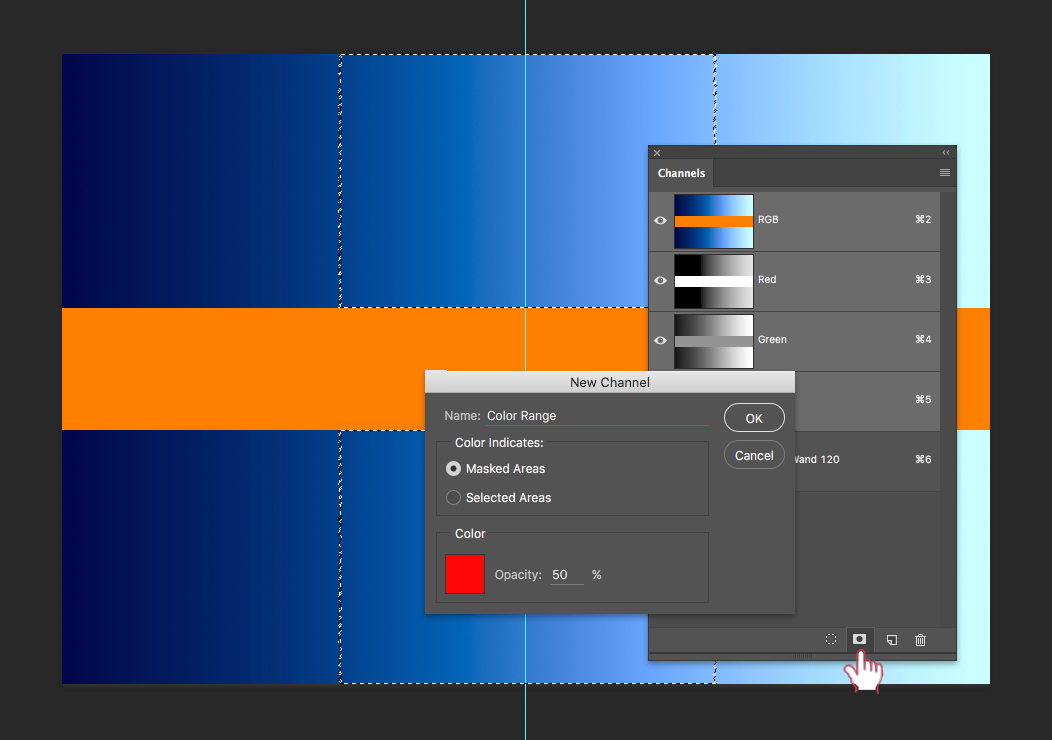Toggle visibility of the Red channel
Viewport: 1052px width, 740px height.
click(660, 280)
